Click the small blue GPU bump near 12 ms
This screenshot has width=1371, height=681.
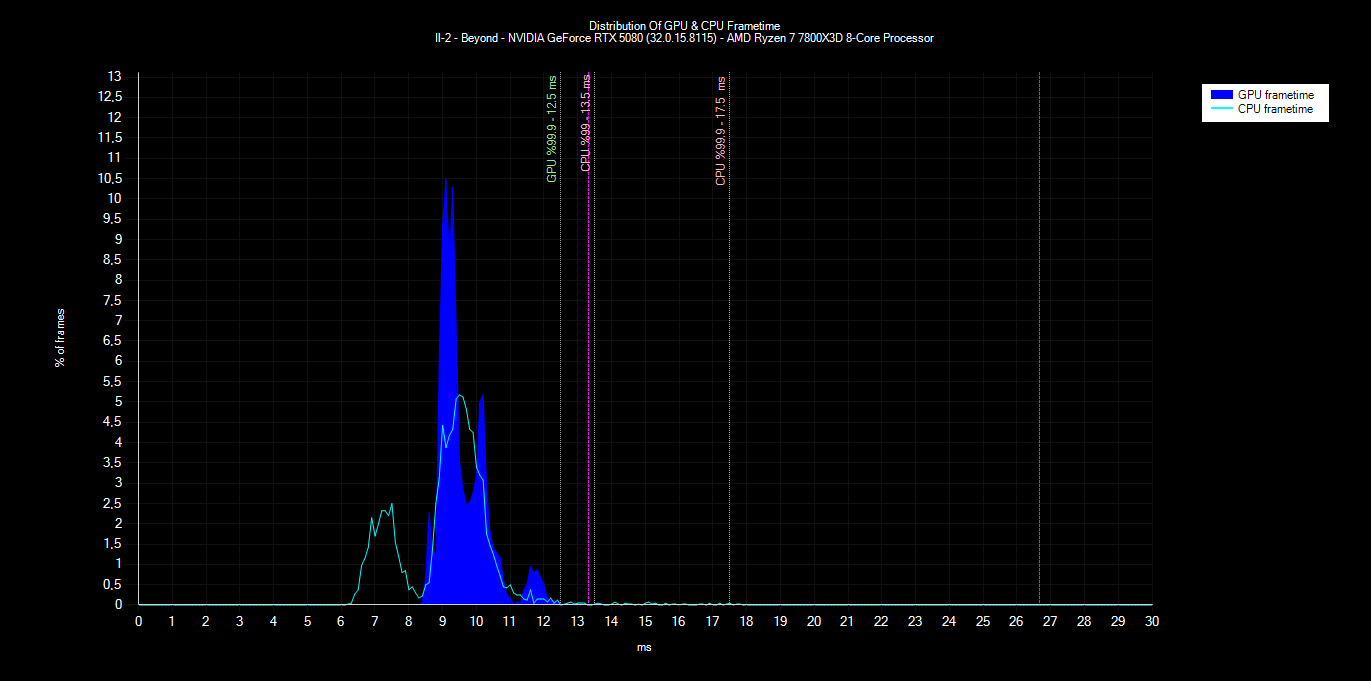pos(536,585)
